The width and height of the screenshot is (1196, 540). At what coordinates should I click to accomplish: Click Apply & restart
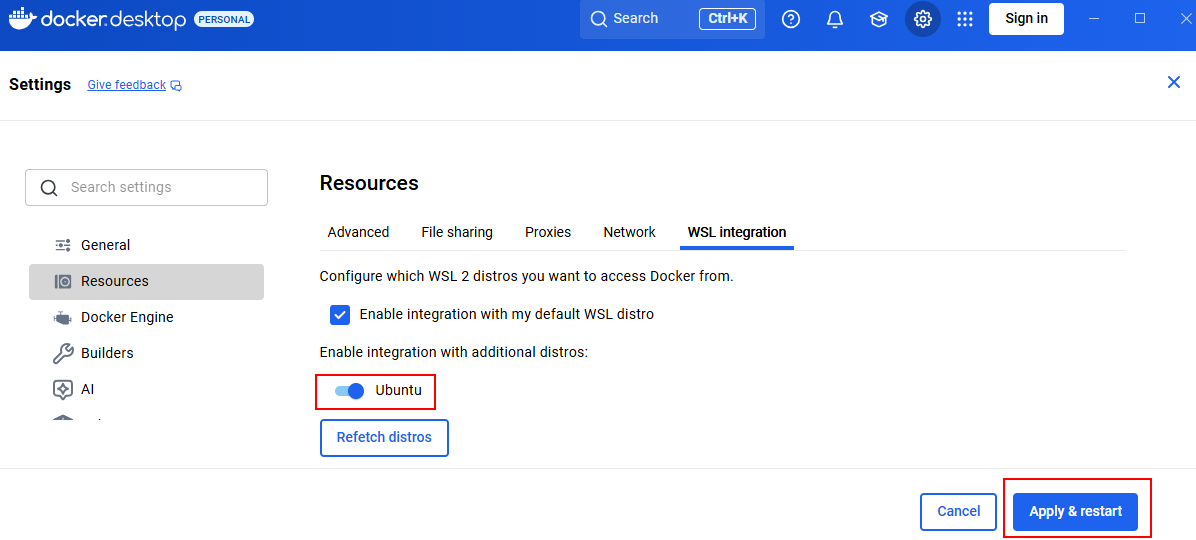click(1075, 512)
